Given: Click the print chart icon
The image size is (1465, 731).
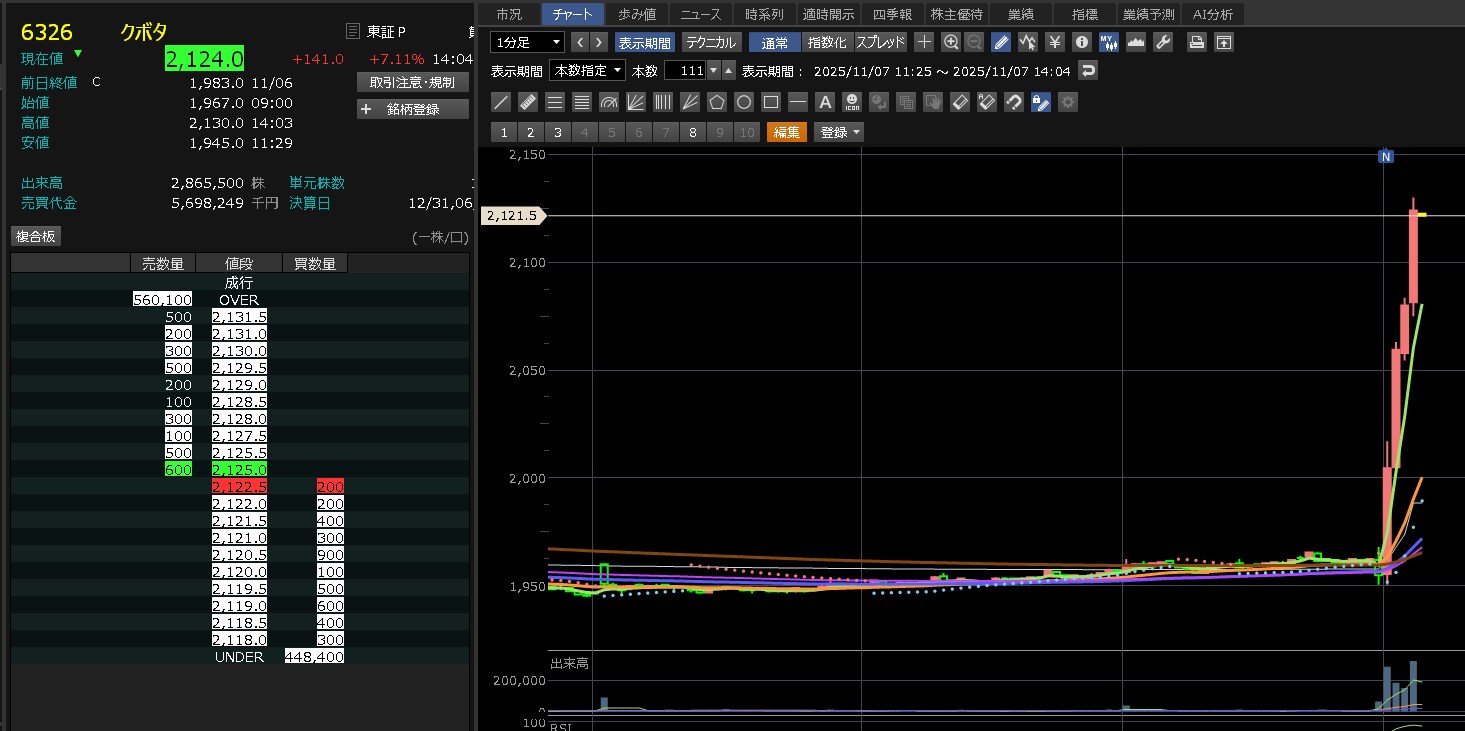Looking at the screenshot, I should coord(1197,42).
